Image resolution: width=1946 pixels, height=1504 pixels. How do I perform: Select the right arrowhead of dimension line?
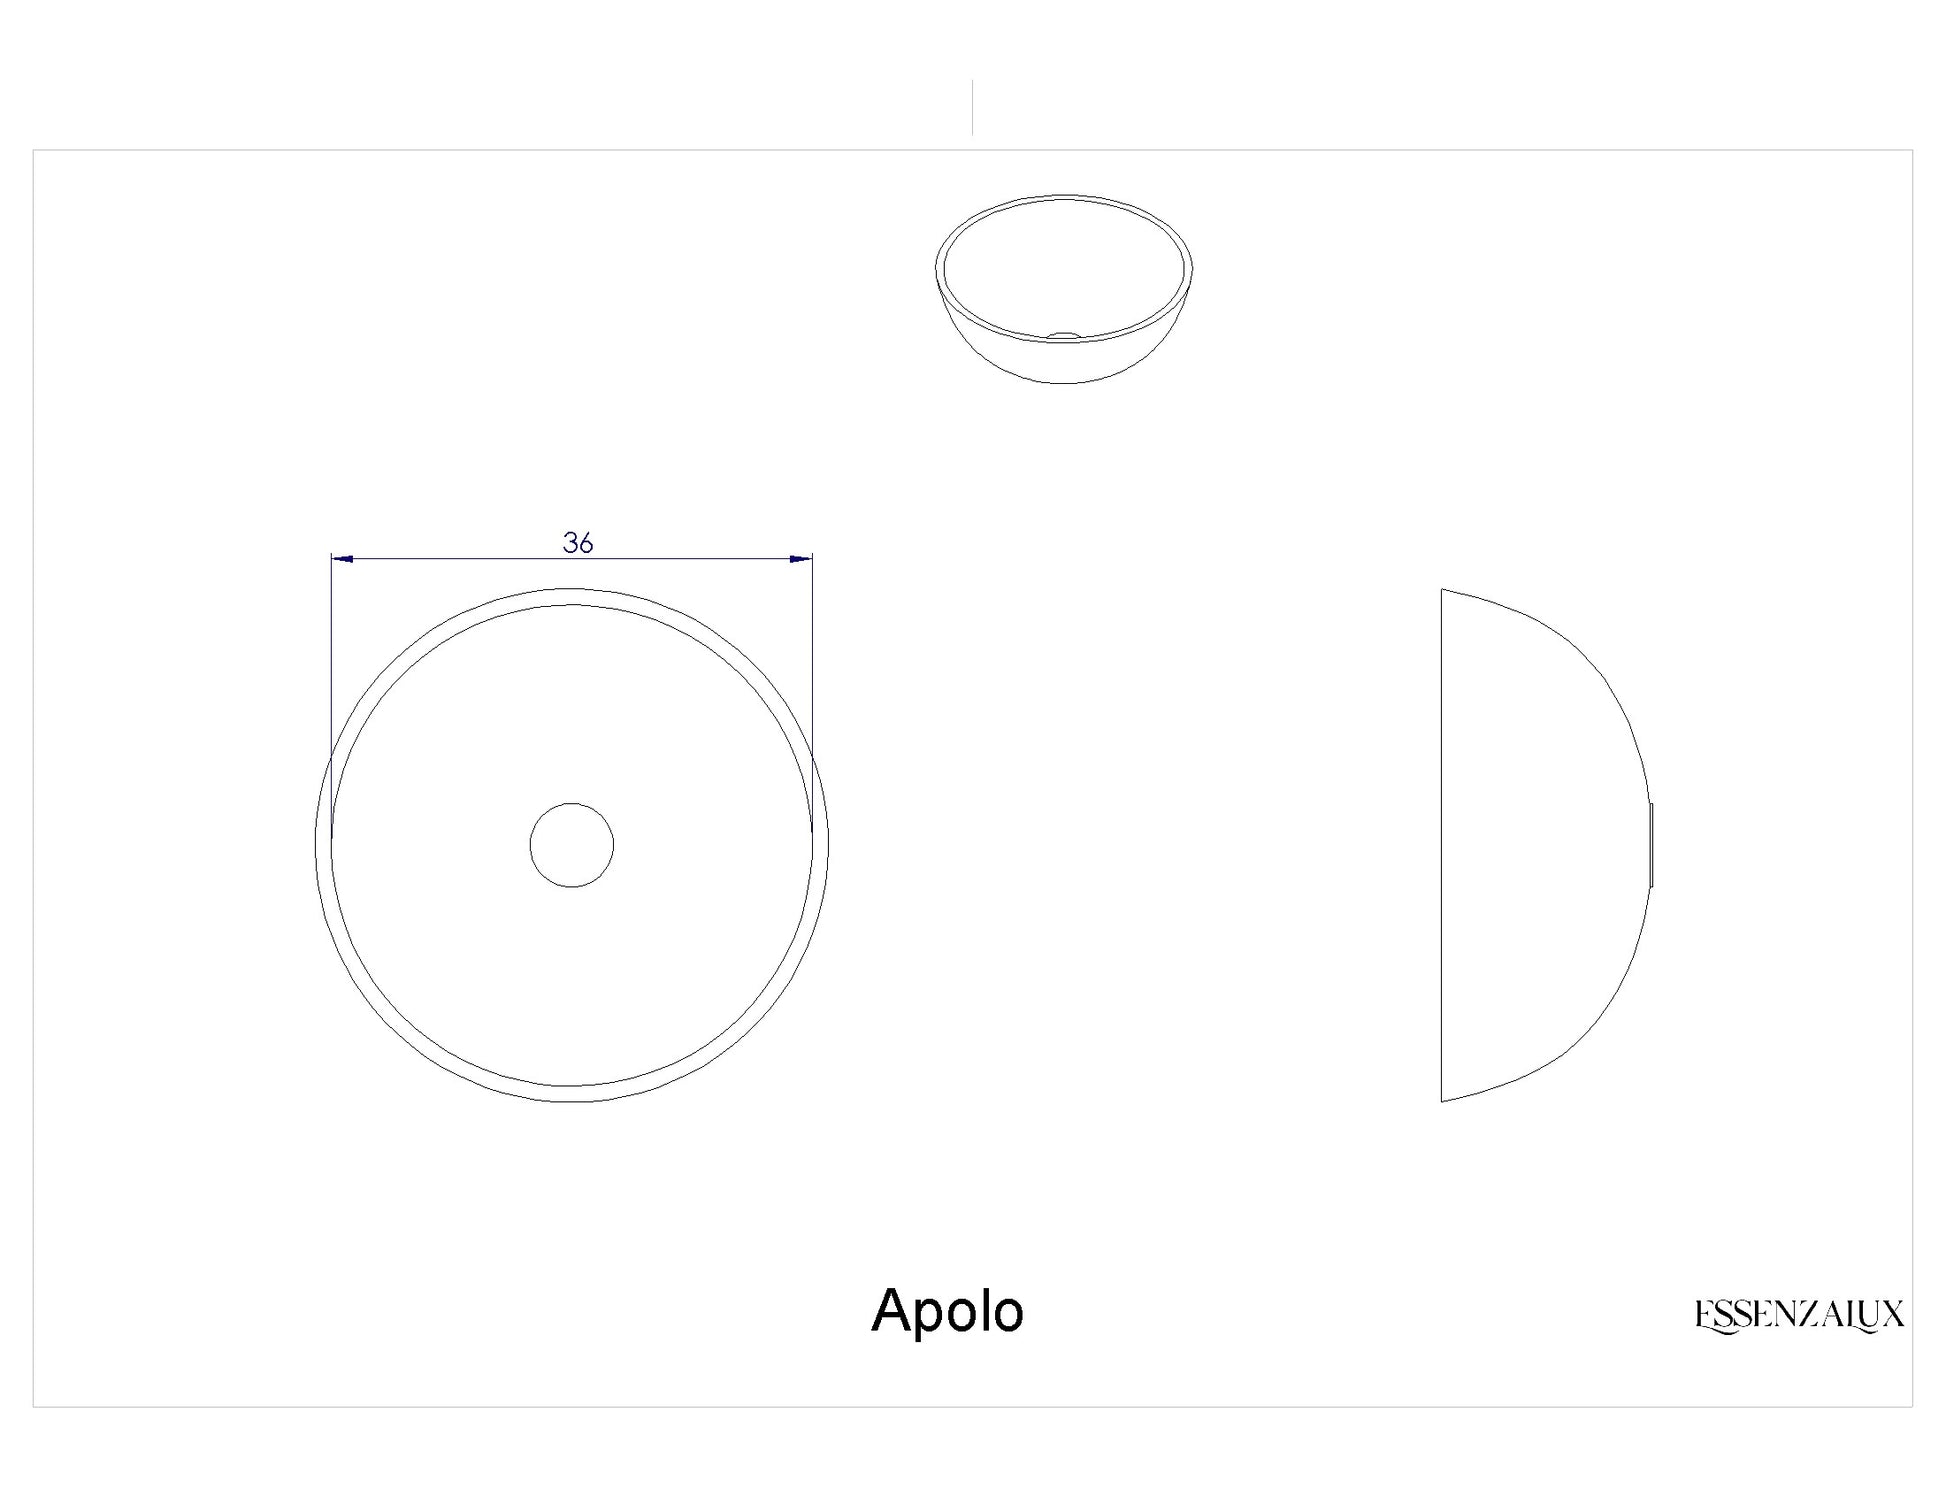point(801,559)
